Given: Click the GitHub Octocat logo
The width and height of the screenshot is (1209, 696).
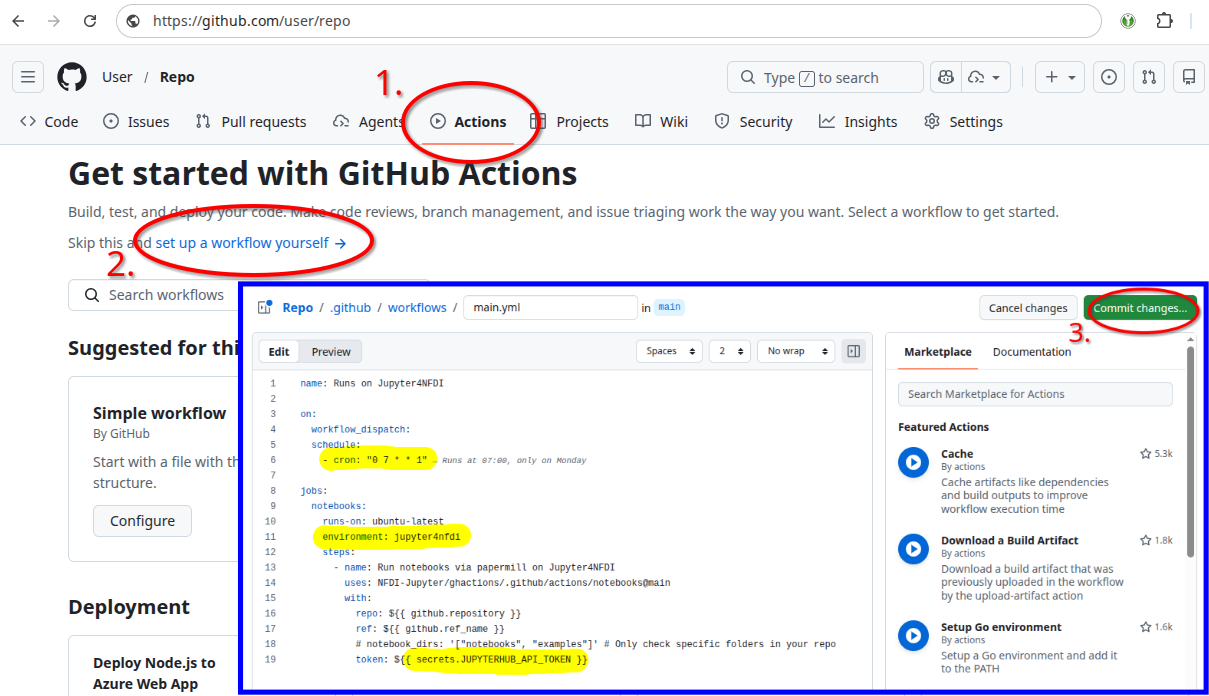Looking at the screenshot, I should click(72, 77).
